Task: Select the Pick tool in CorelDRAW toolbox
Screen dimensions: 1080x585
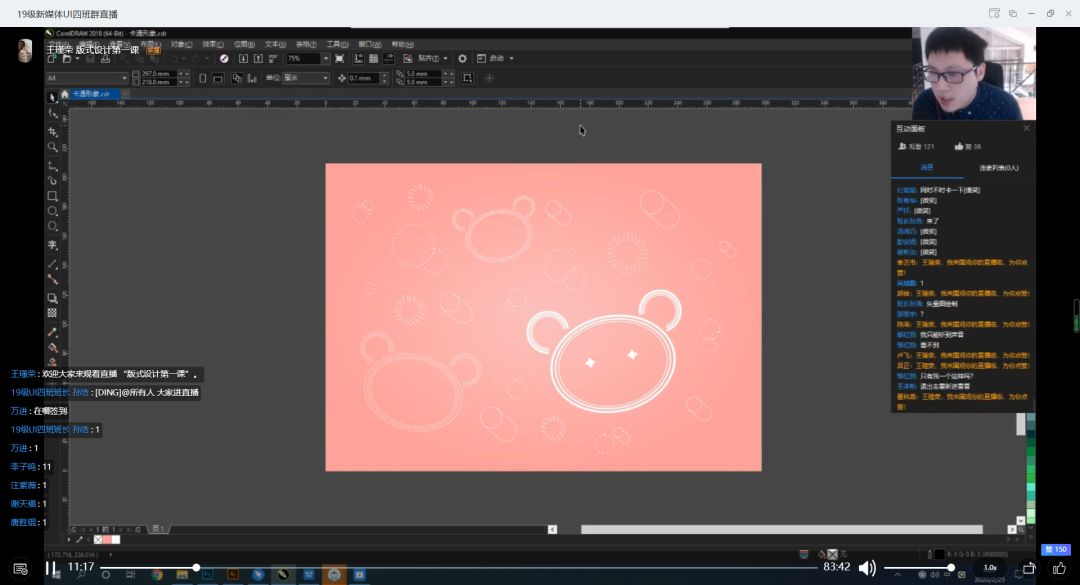Action: 53,98
